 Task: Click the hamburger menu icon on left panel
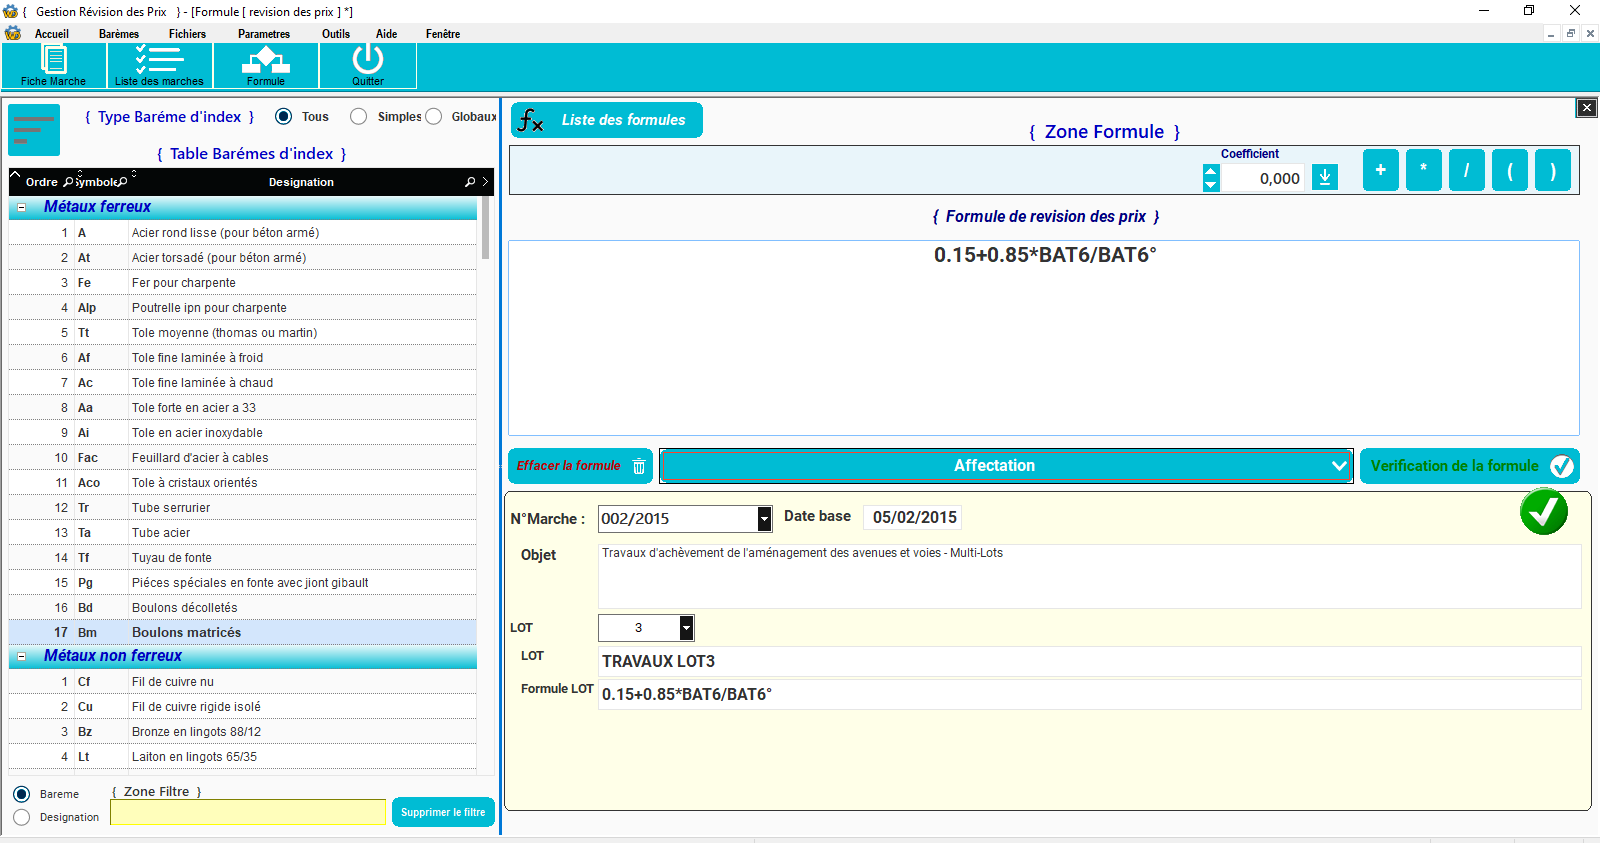34,130
